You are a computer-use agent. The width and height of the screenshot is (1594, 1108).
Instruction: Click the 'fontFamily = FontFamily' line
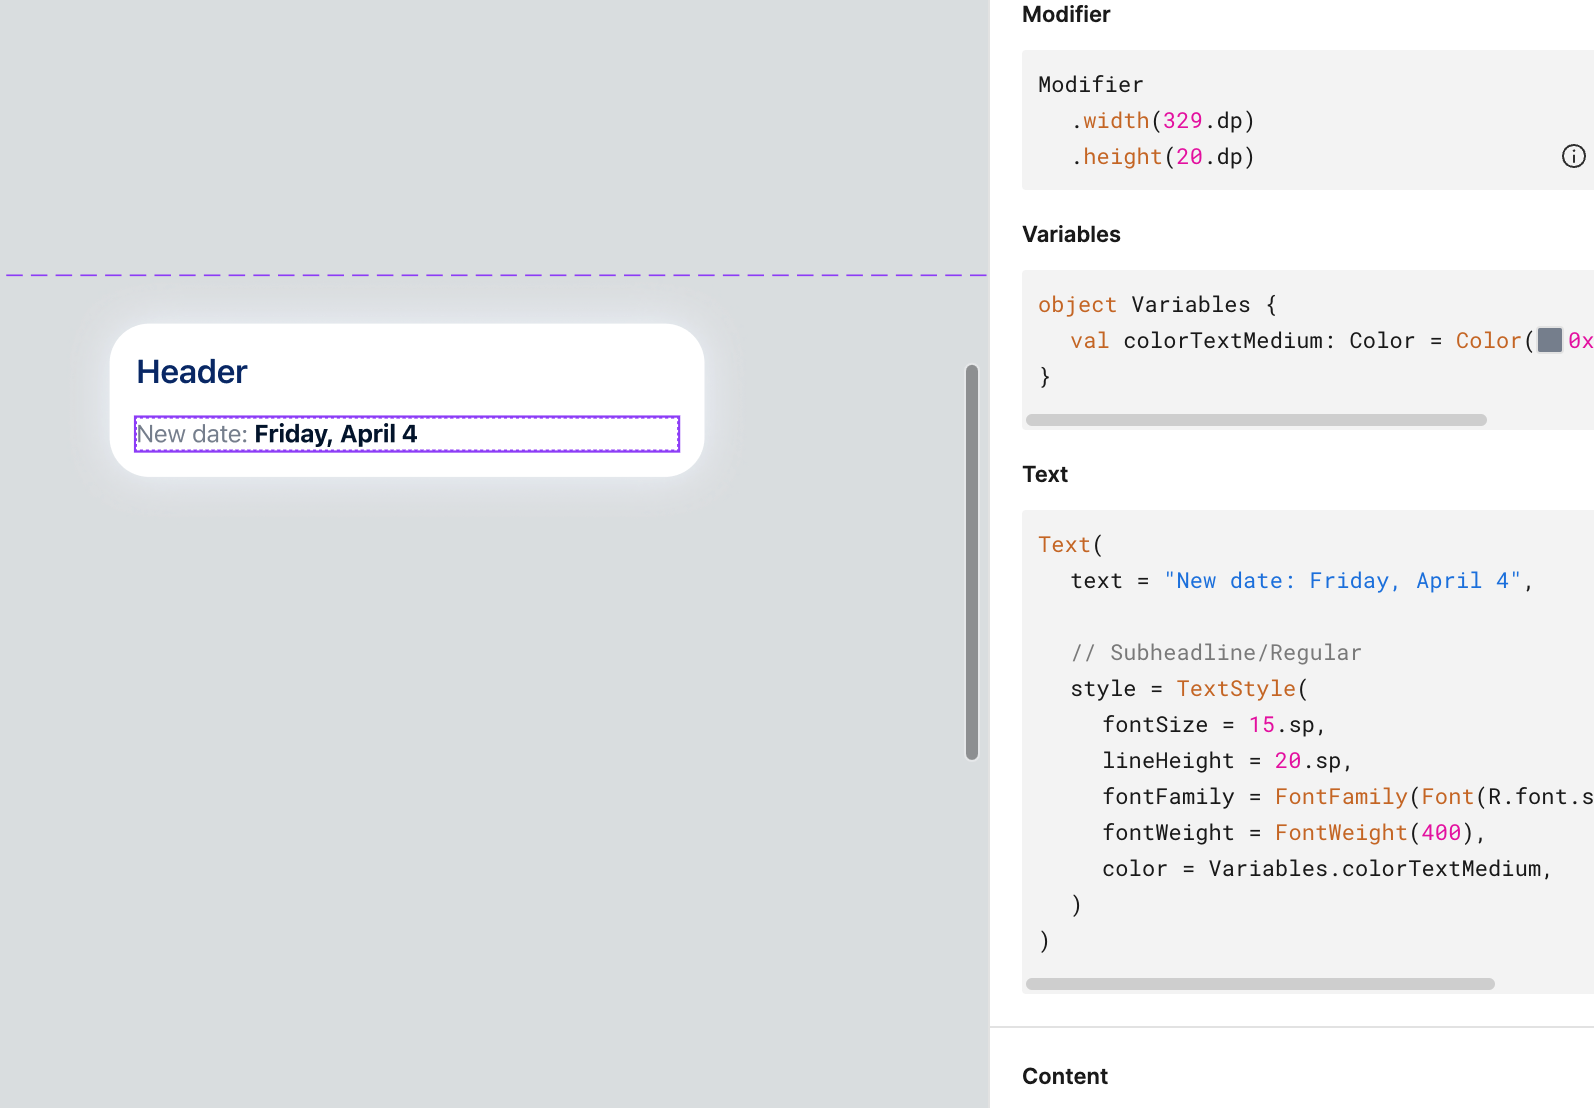[1348, 797]
